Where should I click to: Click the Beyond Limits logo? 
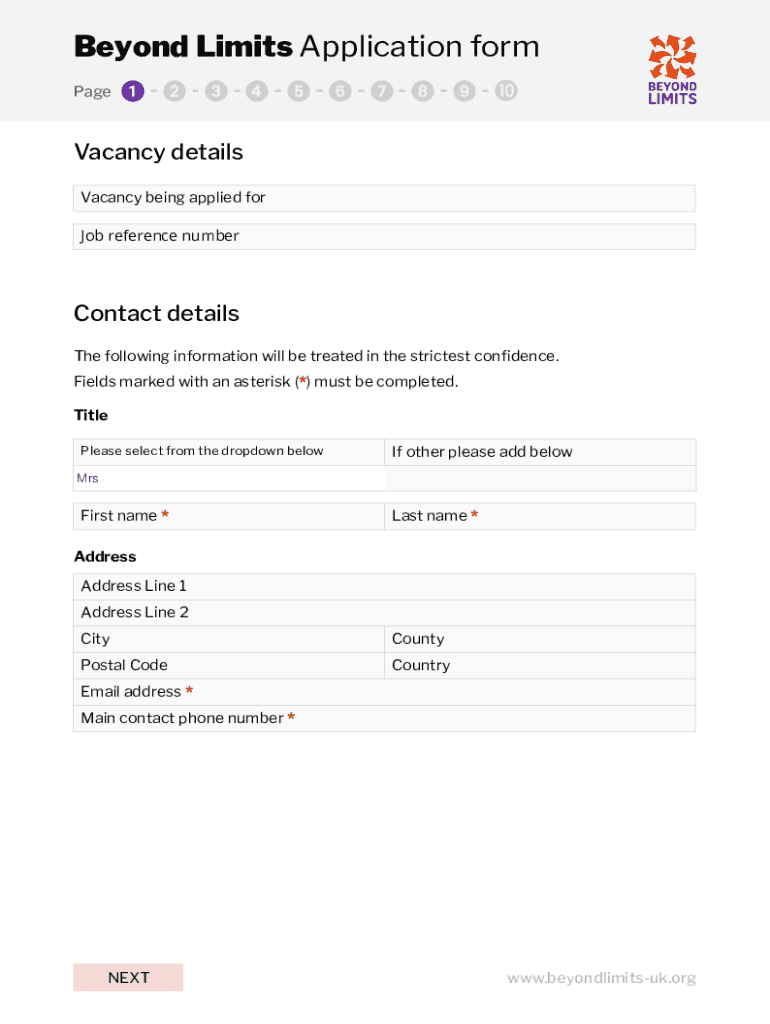(672, 69)
